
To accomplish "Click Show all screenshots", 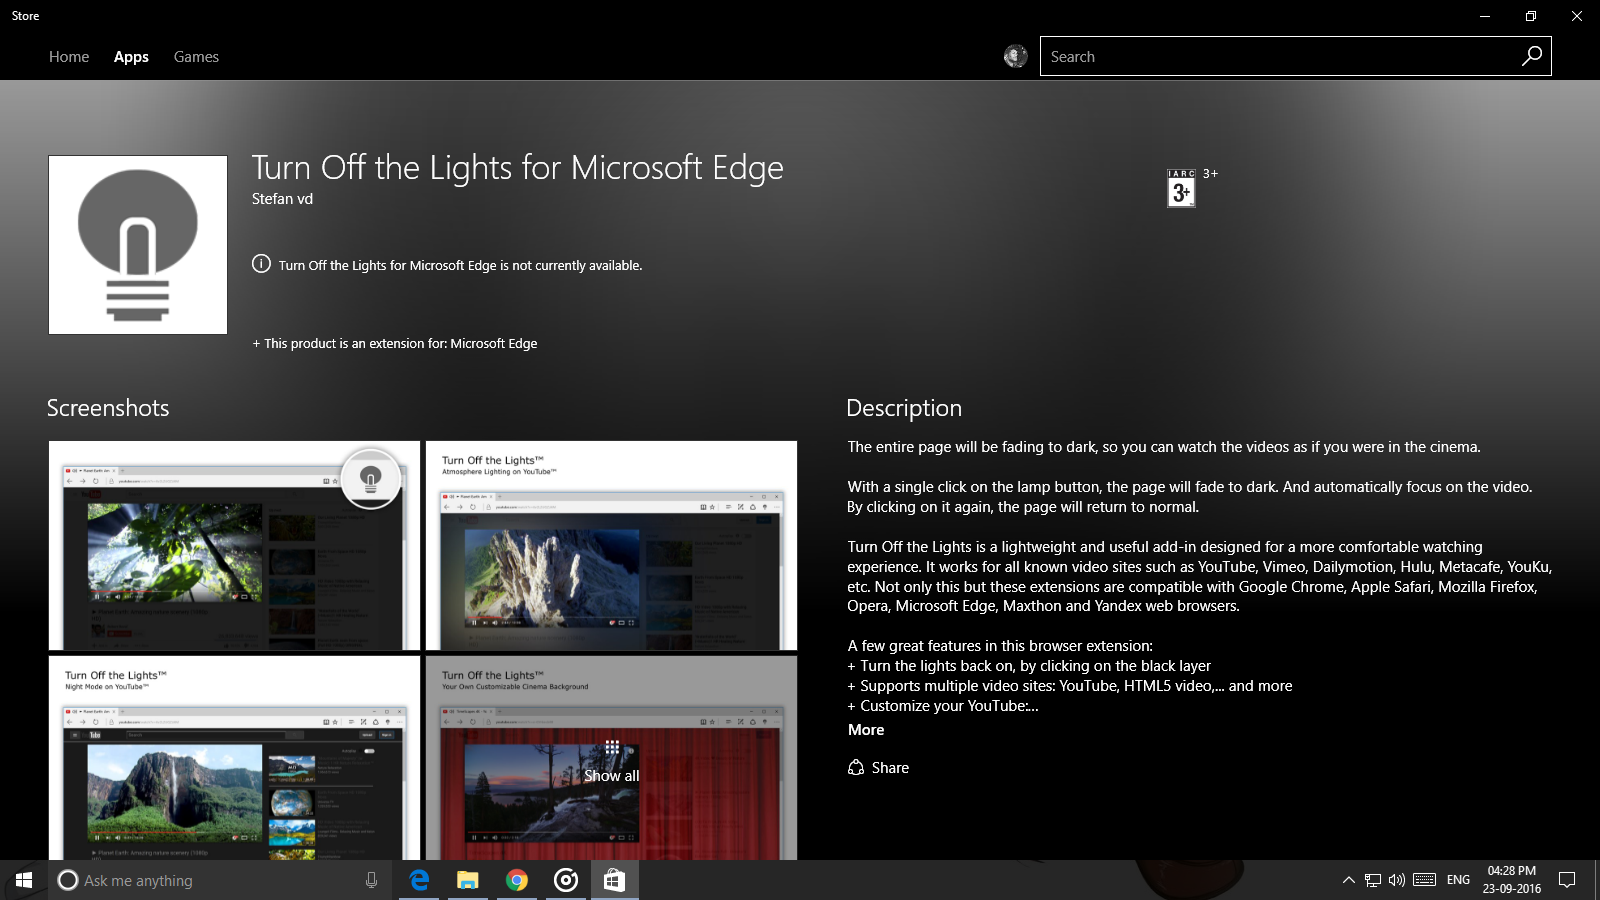I will [611, 764].
